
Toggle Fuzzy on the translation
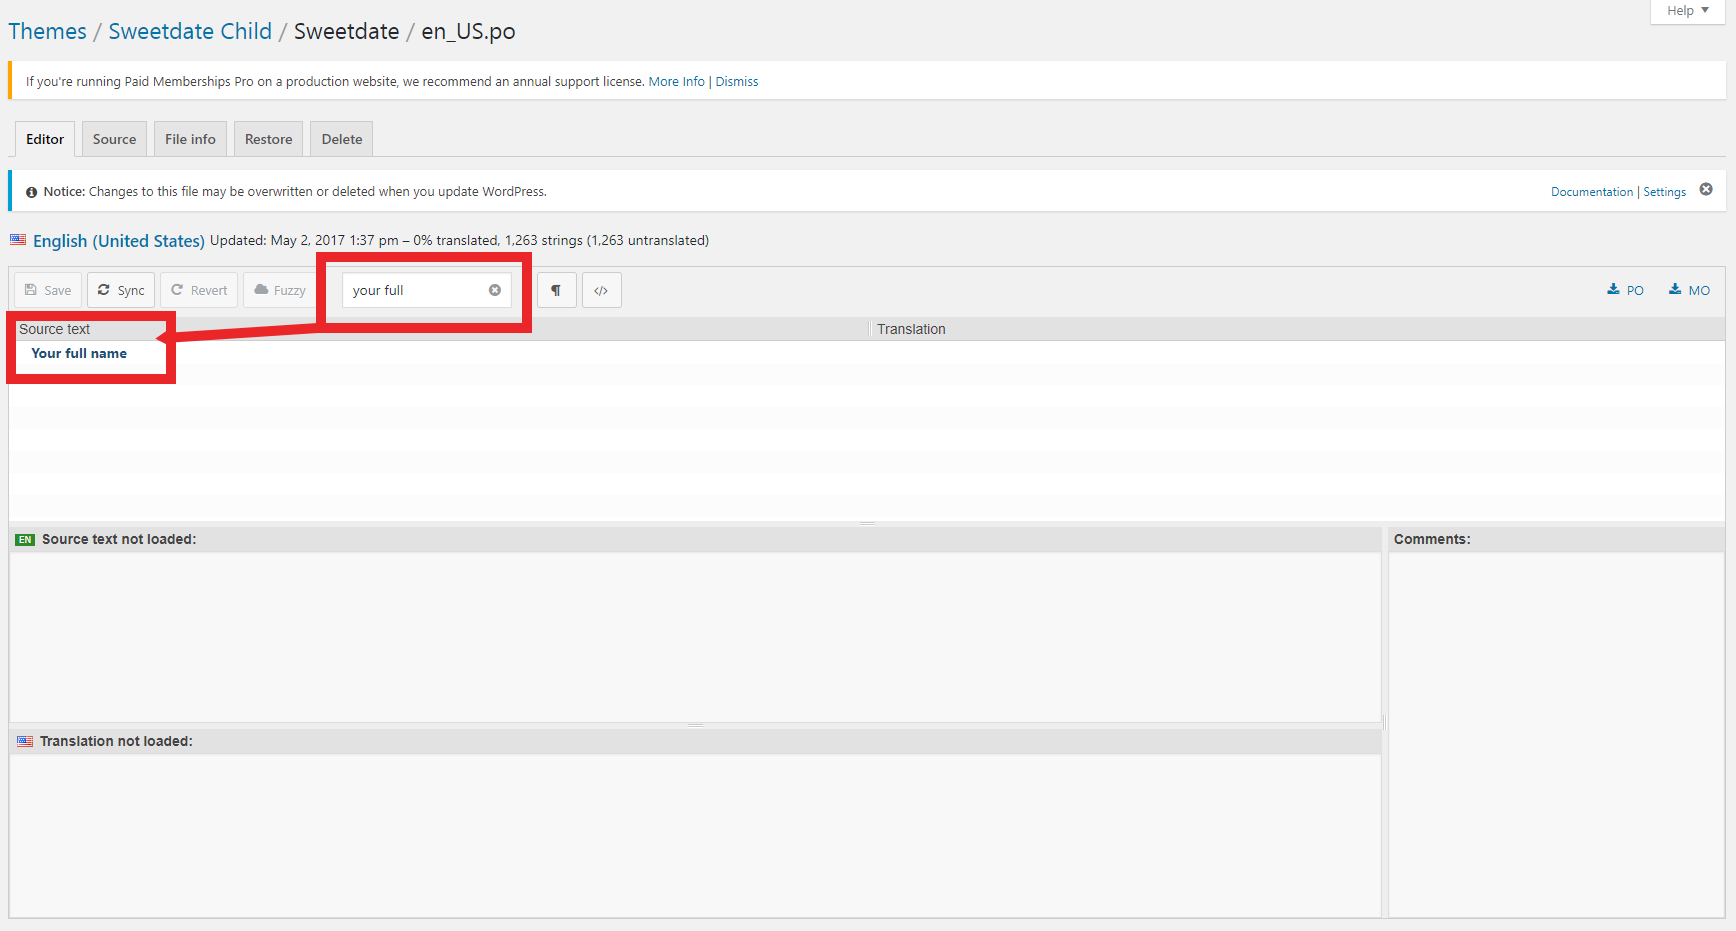click(280, 290)
